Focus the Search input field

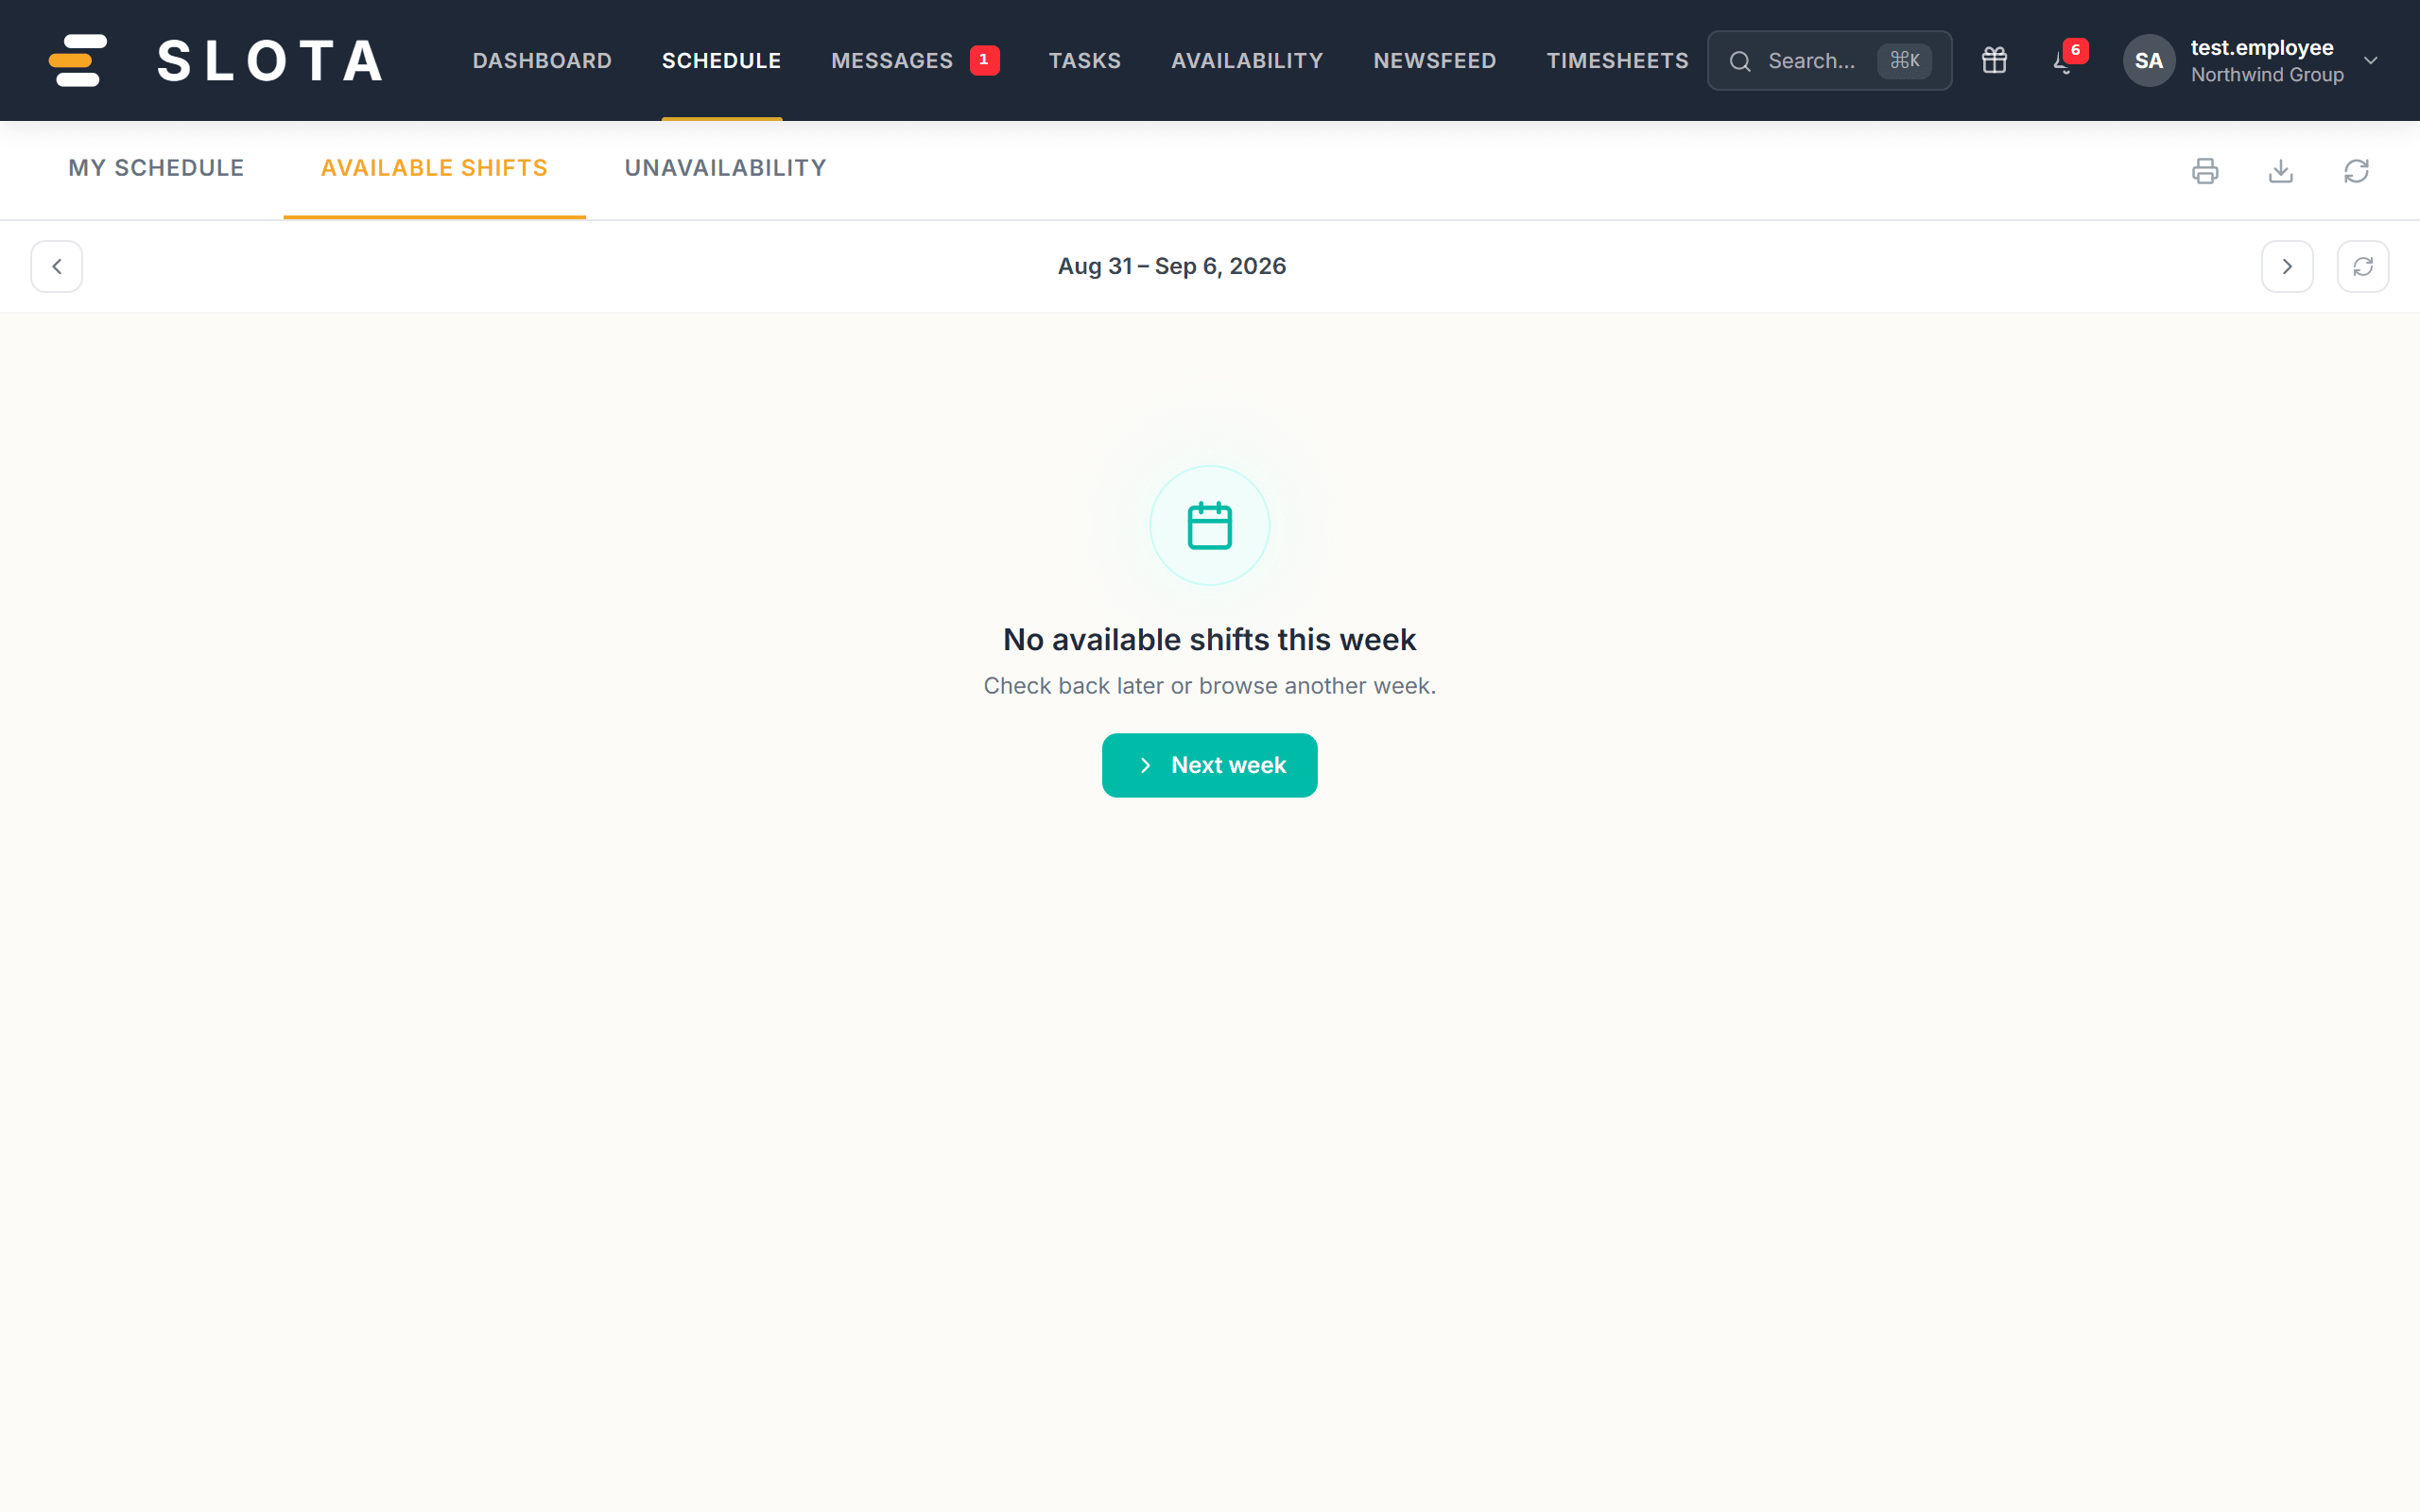(x=1829, y=60)
